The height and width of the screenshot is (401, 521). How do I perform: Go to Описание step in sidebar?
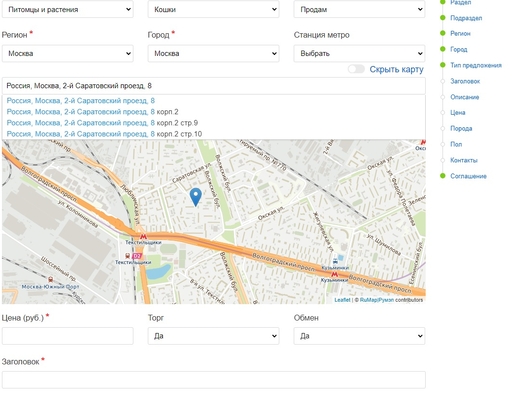[465, 97]
